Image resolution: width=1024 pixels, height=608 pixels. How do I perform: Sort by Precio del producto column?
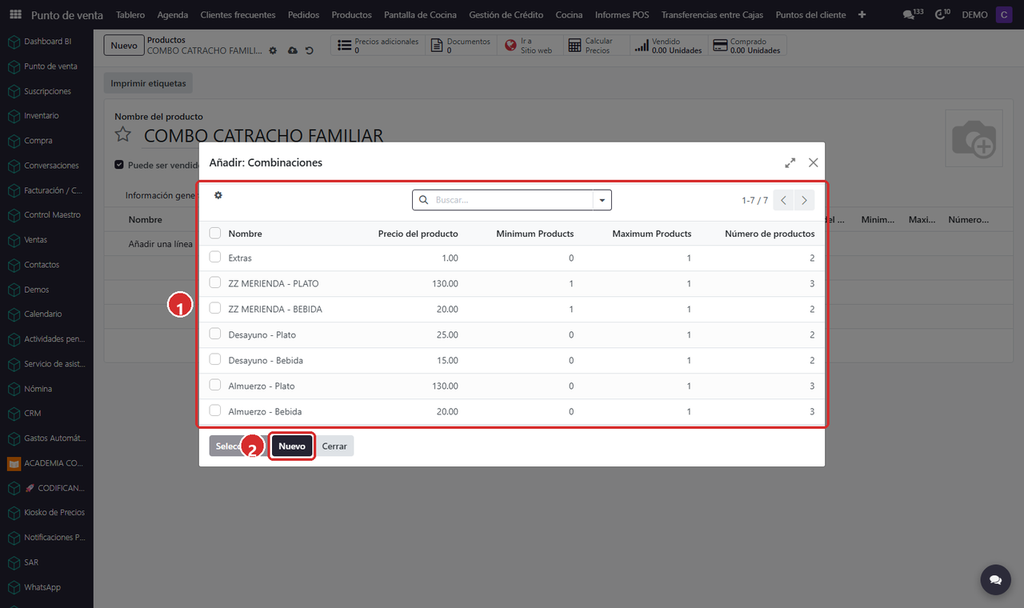(x=418, y=234)
